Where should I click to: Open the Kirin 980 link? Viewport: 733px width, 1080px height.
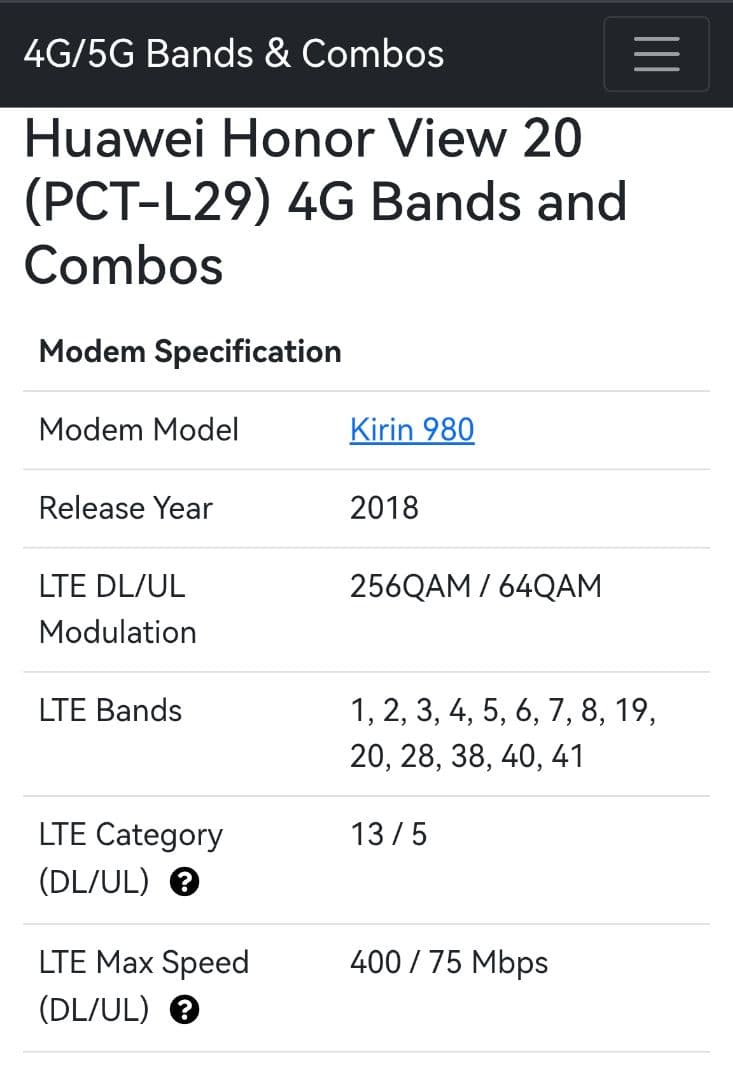click(411, 430)
